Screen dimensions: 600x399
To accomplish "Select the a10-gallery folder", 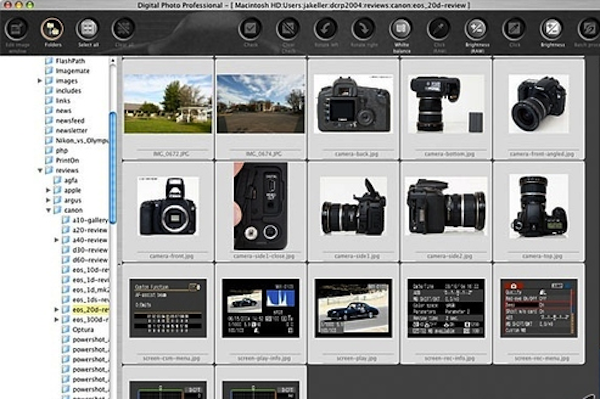I will pyautogui.click(x=85, y=220).
